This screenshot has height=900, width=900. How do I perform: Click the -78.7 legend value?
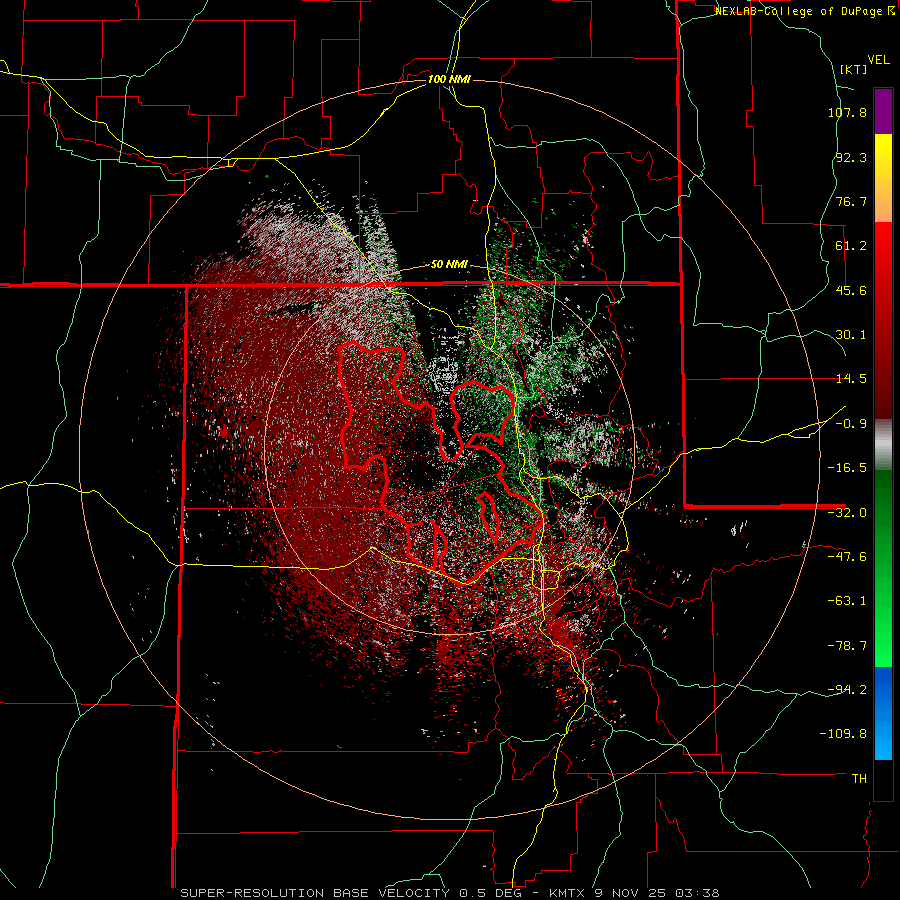[847, 646]
